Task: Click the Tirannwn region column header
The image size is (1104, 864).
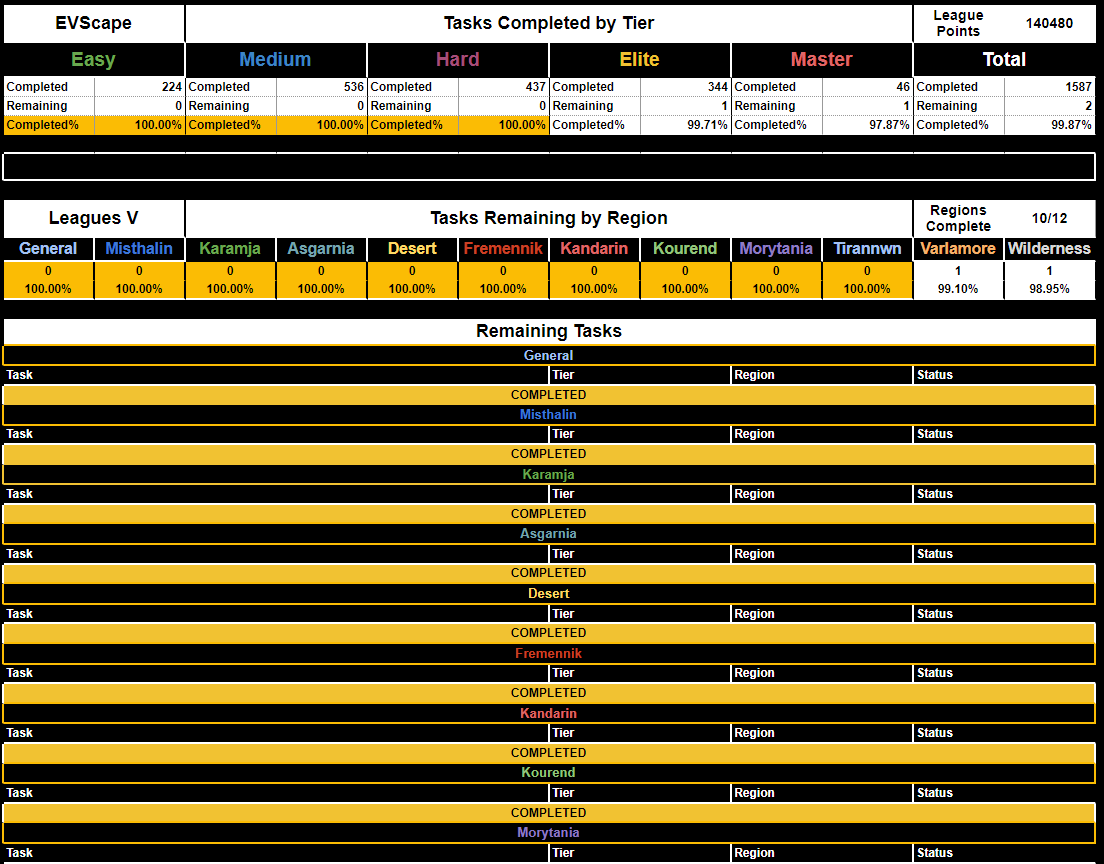Action: pos(867,249)
